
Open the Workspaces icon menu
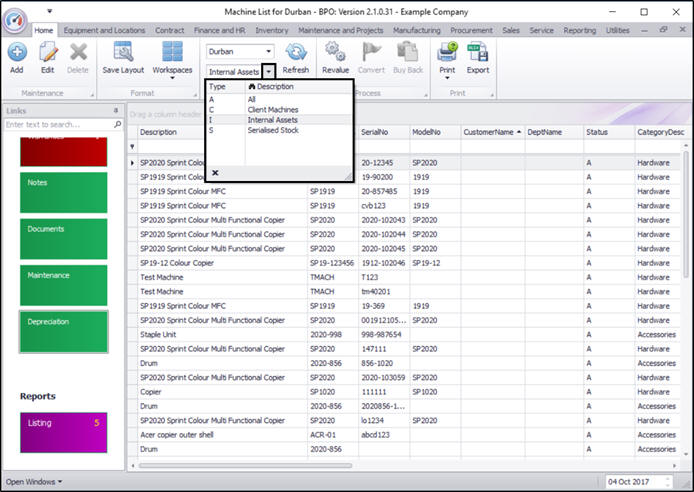click(172, 53)
